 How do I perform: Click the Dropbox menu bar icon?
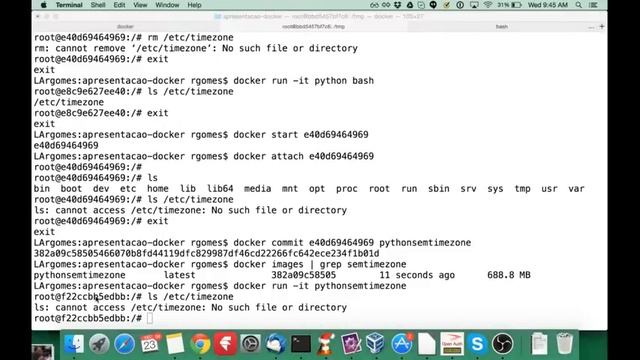pos(398,5)
